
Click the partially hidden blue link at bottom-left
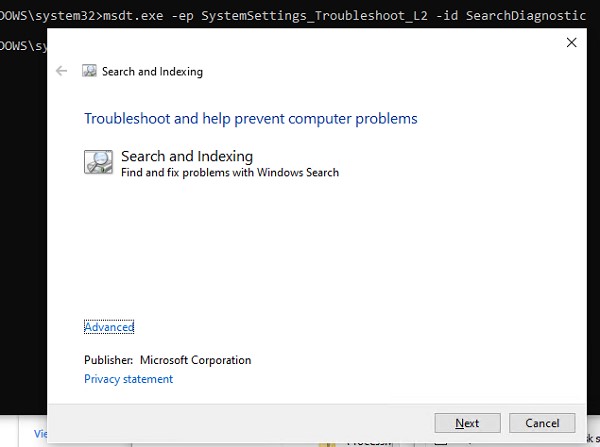pyautogui.click(x=41, y=434)
